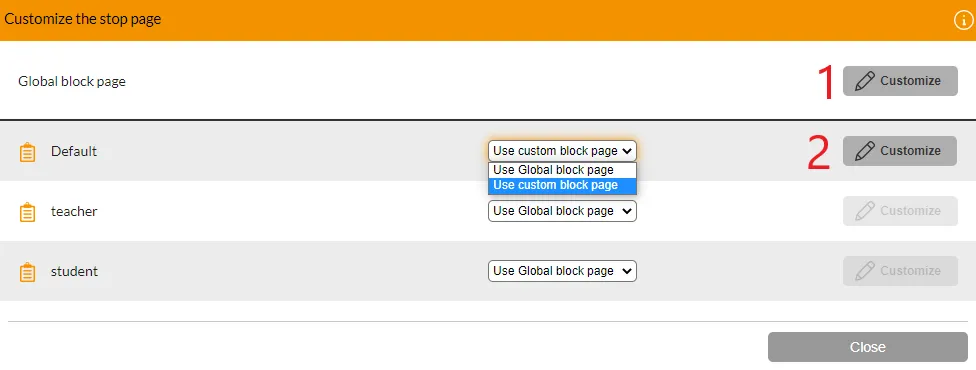Screen dimensions: 976x370
Task: Choose 'Use custom block page' highlighted option
Action: (562, 185)
